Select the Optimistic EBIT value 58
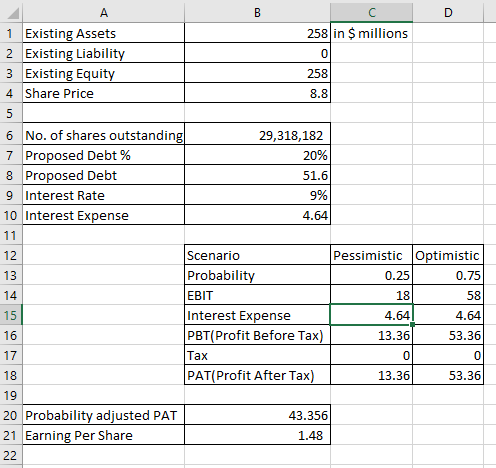 [x=448, y=295]
